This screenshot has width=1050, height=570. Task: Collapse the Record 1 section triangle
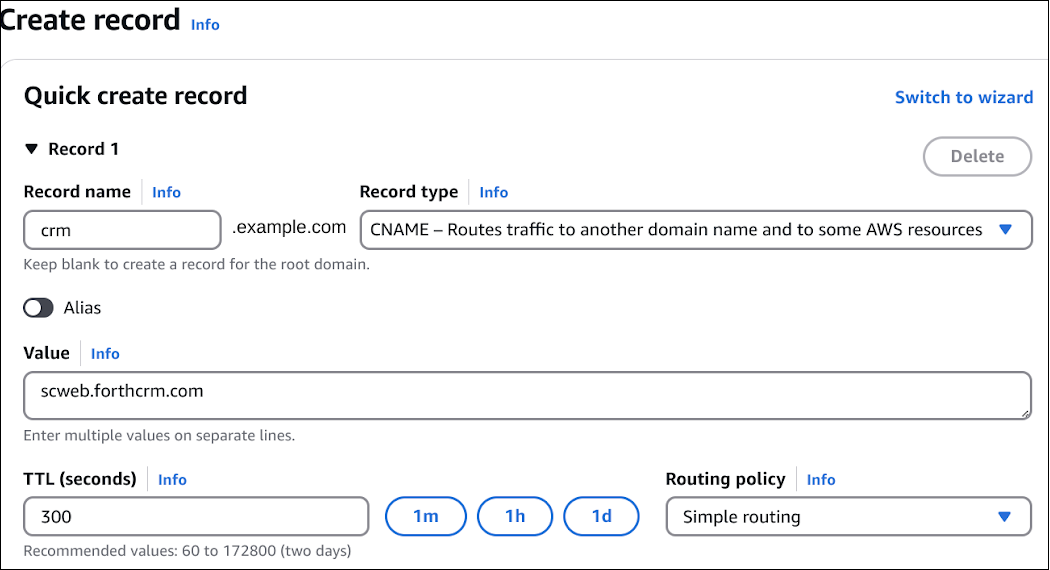coord(31,149)
